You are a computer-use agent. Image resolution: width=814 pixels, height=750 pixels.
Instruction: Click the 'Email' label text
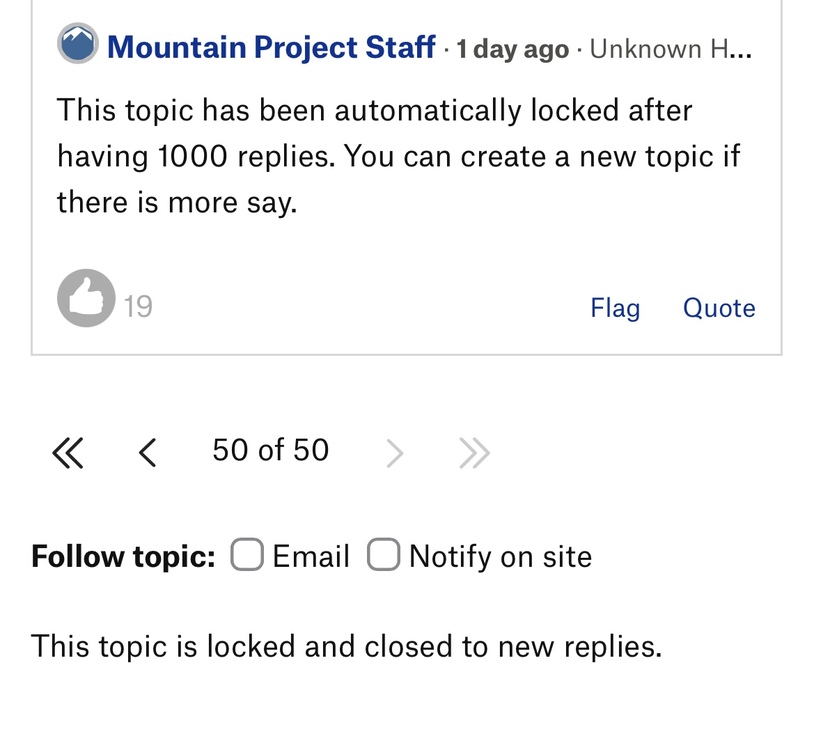[x=311, y=556]
